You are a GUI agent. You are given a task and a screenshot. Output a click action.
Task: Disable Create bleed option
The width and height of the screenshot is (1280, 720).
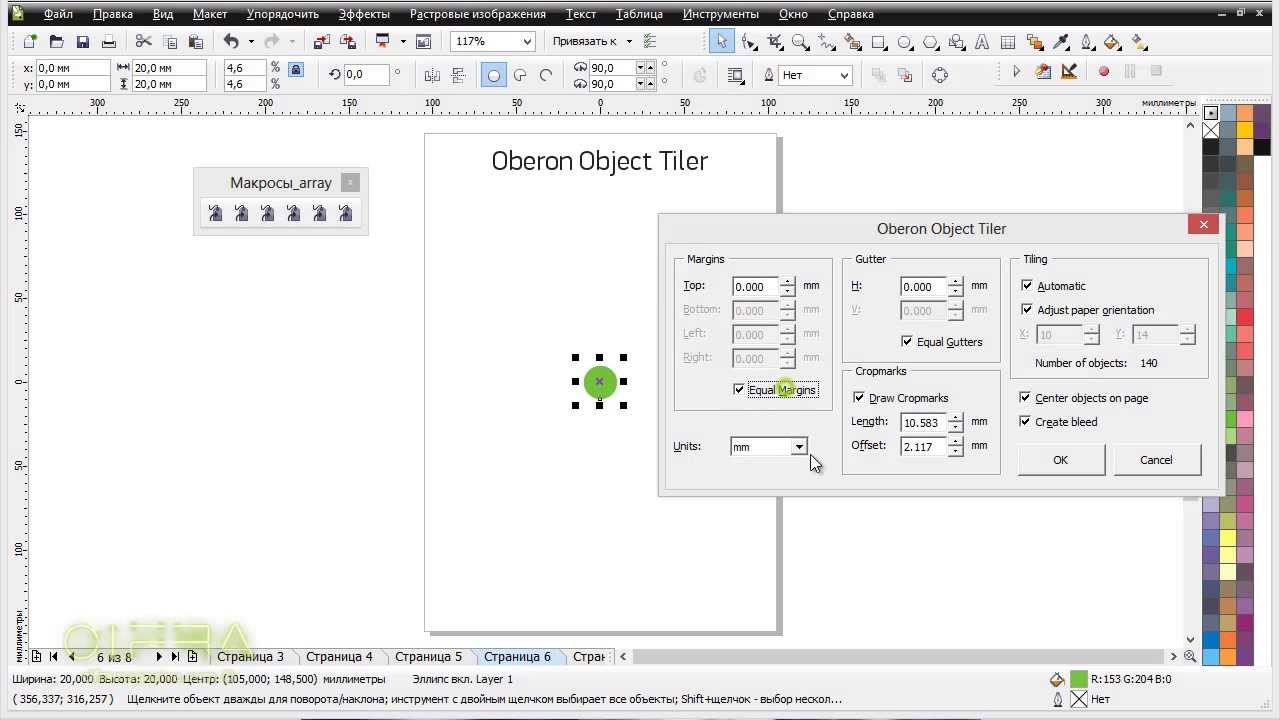[1025, 422]
